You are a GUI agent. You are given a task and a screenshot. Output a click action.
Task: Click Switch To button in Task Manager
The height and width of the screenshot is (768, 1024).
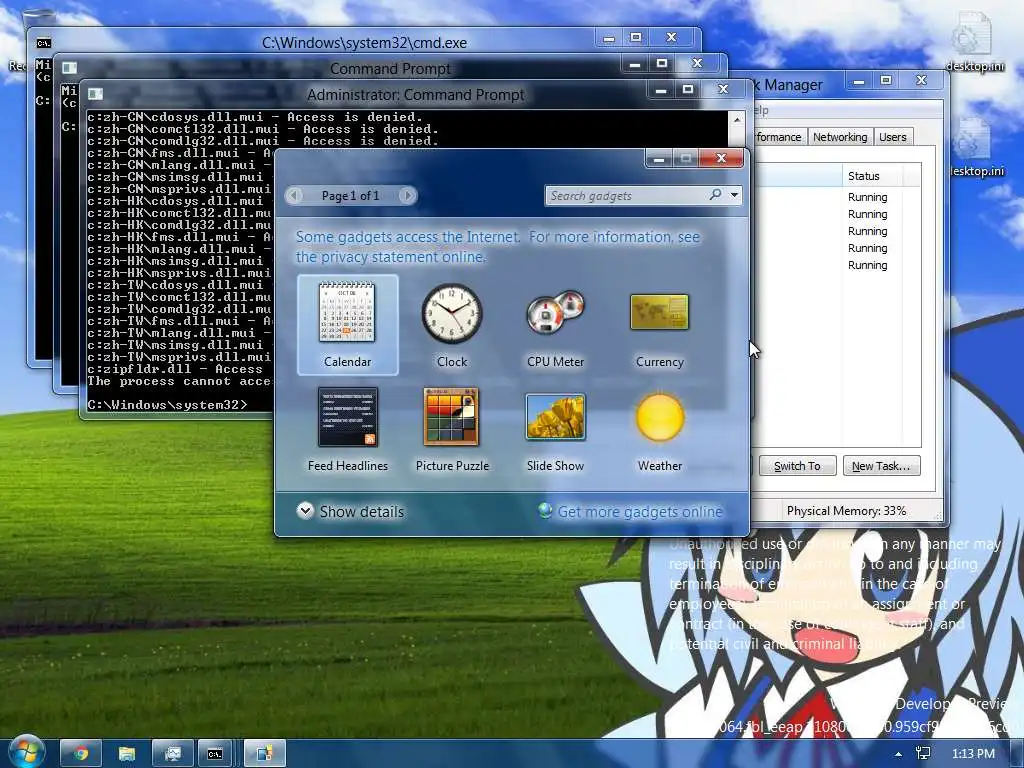click(797, 466)
